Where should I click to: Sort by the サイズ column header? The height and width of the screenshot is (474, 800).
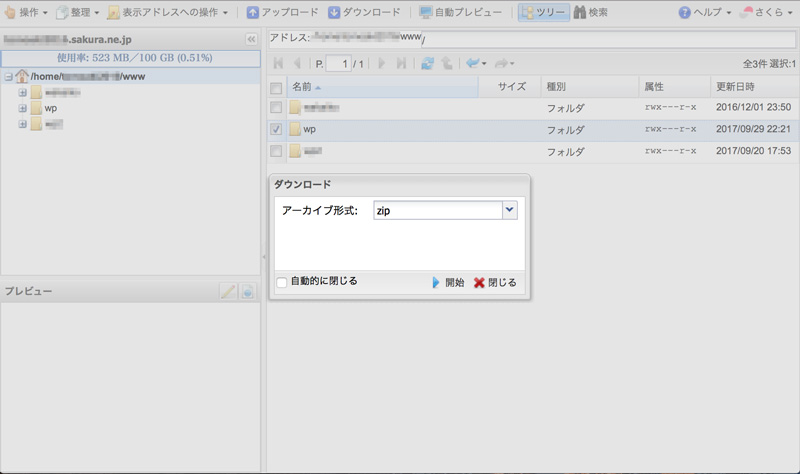511,87
